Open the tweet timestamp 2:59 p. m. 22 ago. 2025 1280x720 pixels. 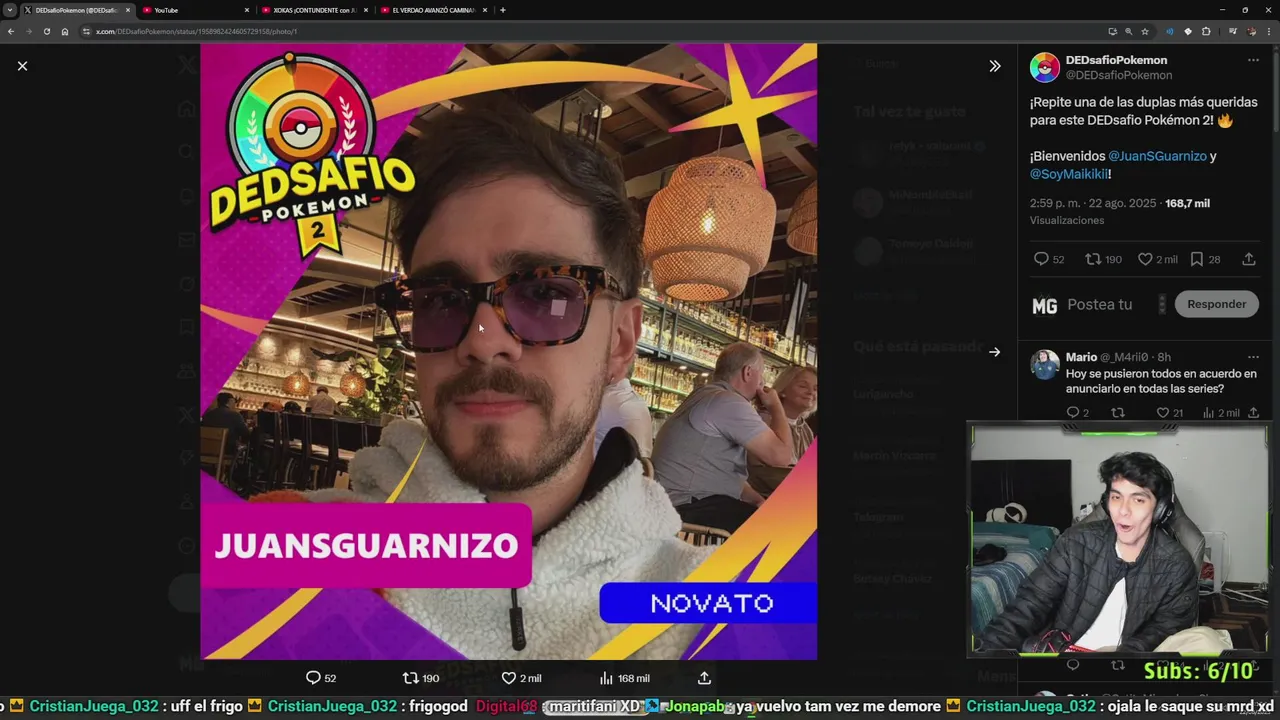[x=1093, y=203]
